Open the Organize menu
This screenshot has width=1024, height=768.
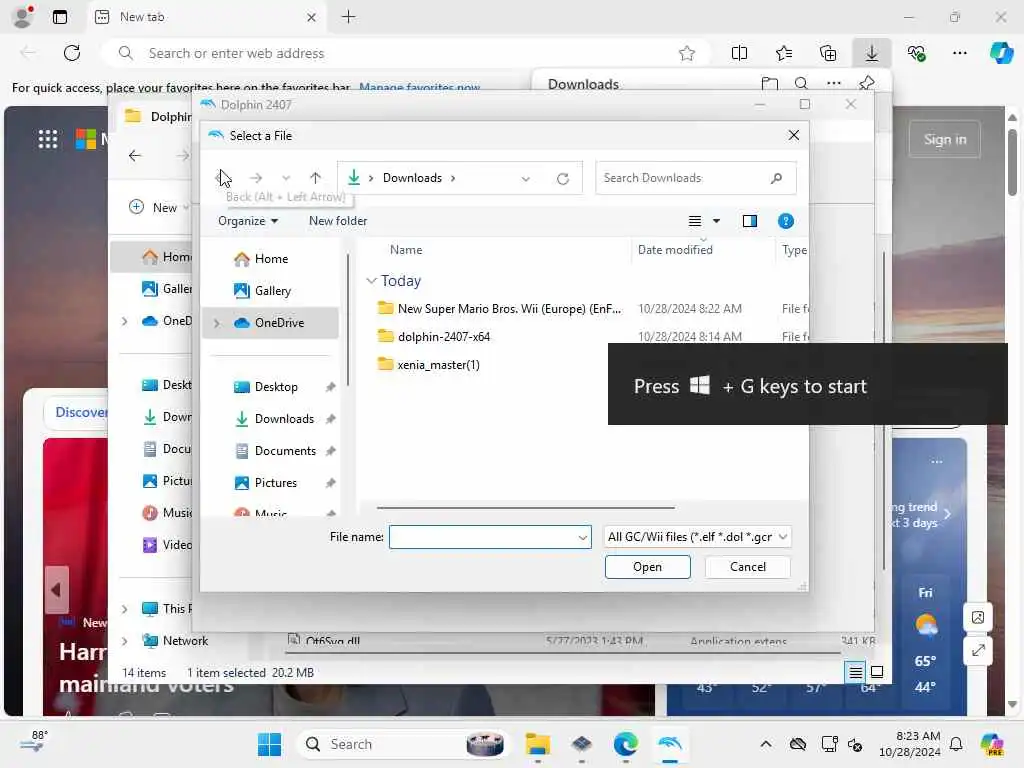(x=248, y=221)
